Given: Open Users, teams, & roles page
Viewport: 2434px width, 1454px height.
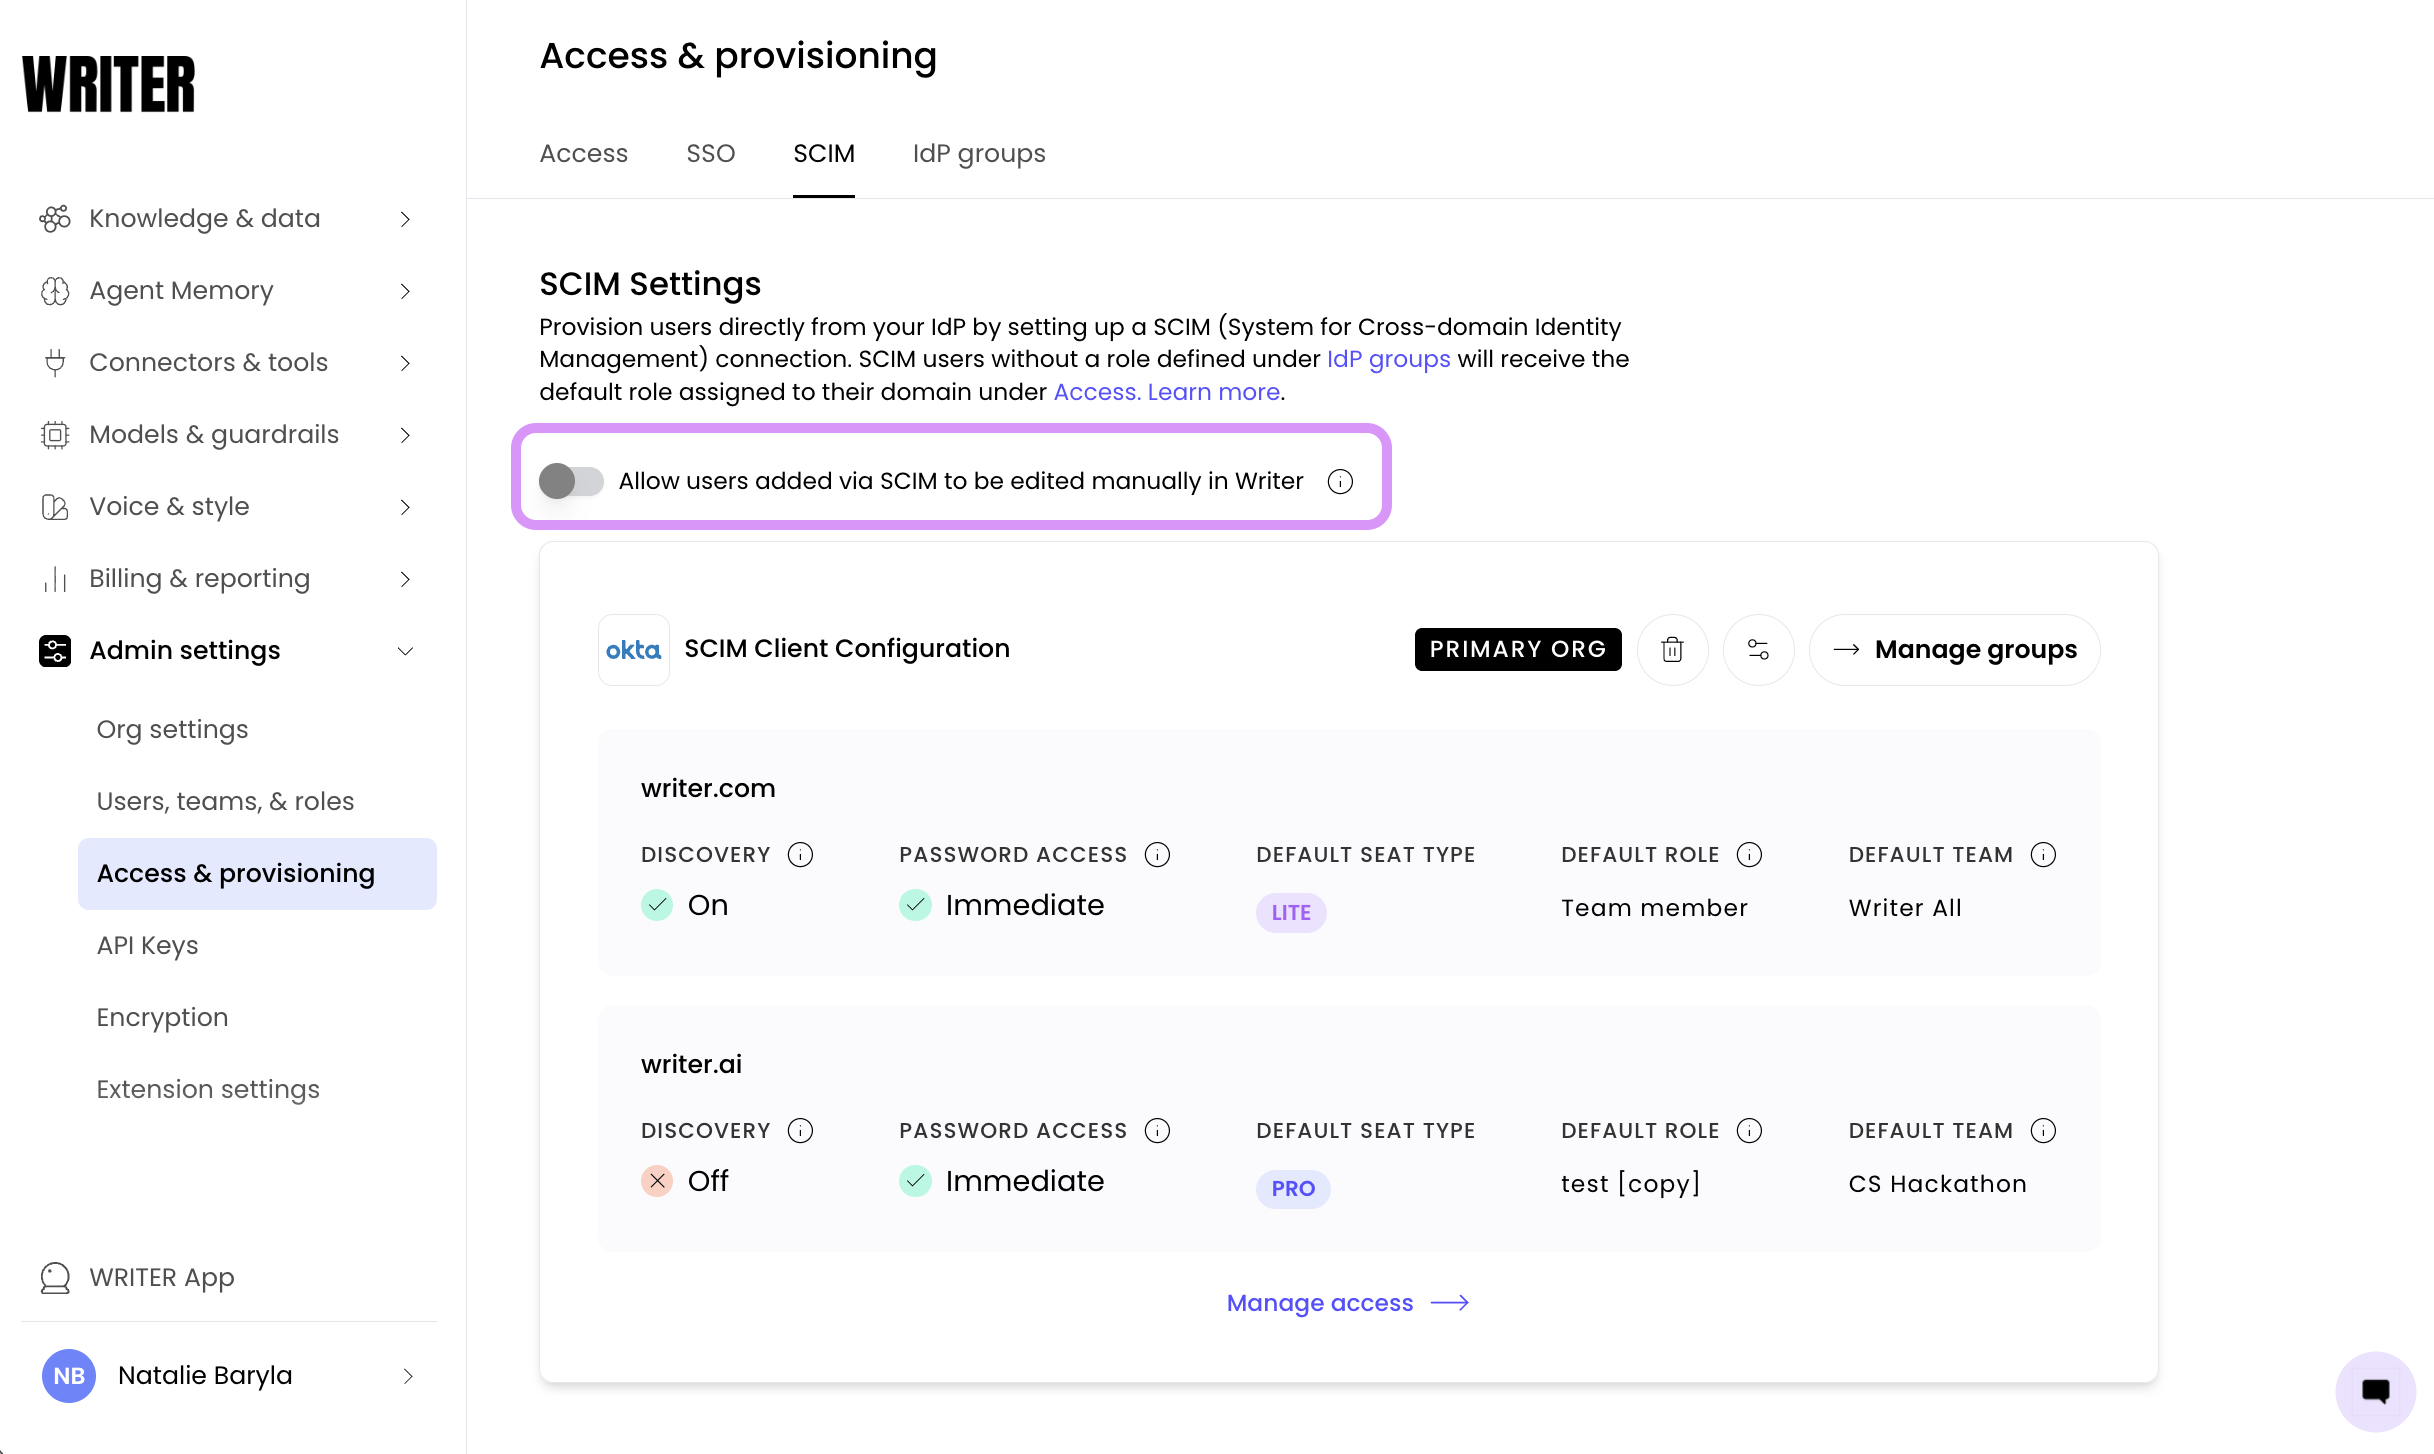Looking at the screenshot, I should 226,801.
